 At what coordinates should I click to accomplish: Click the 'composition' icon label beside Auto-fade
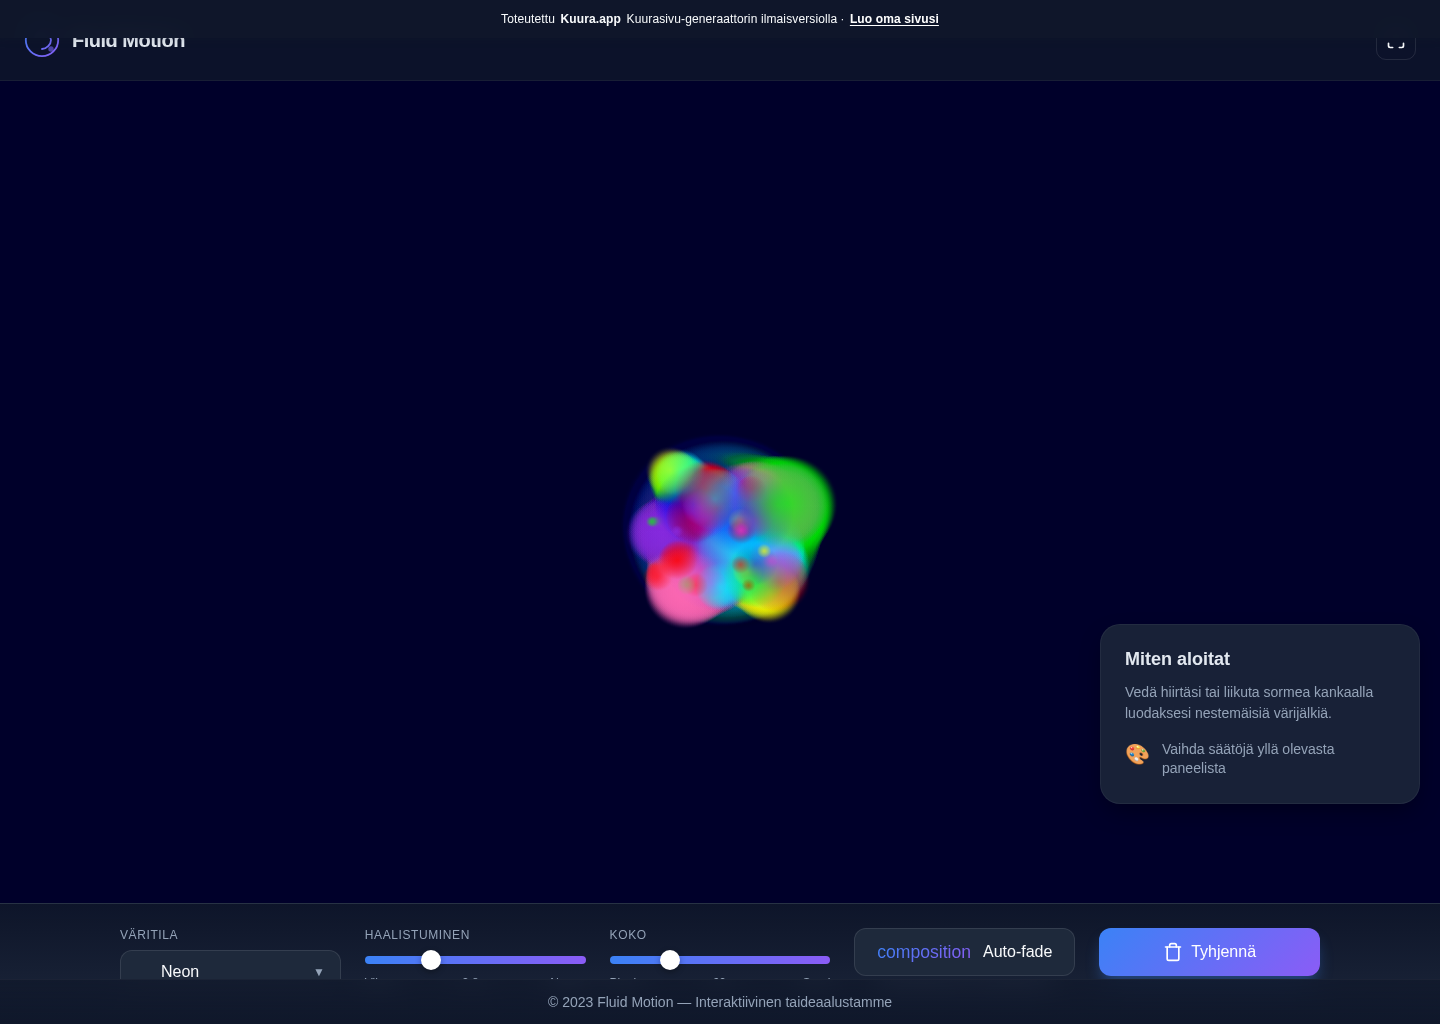[x=923, y=952]
